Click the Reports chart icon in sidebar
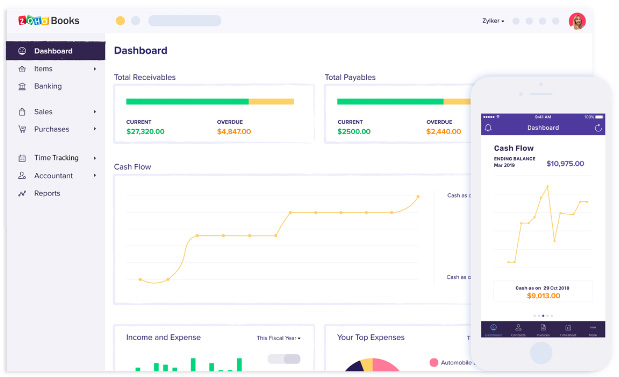The height and width of the screenshot is (377, 619). (22, 193)
